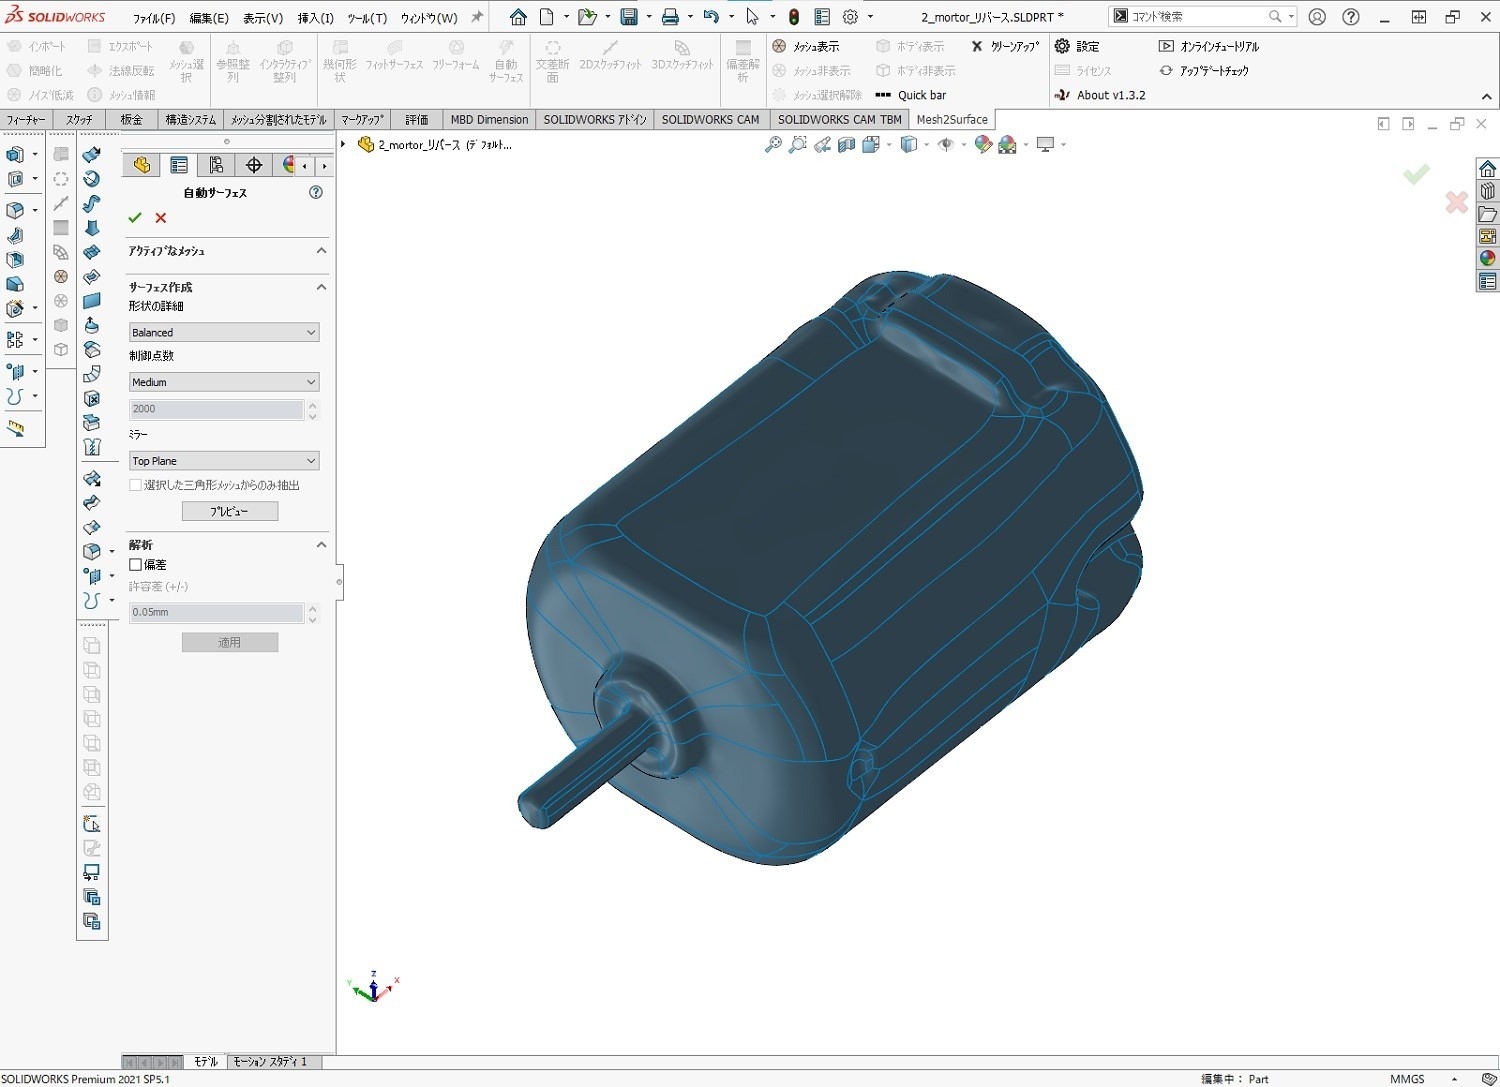Enable the 偏差 deviation checkbox
This screenshot has height=1087, width=1500.
click(x=136, y=565)
